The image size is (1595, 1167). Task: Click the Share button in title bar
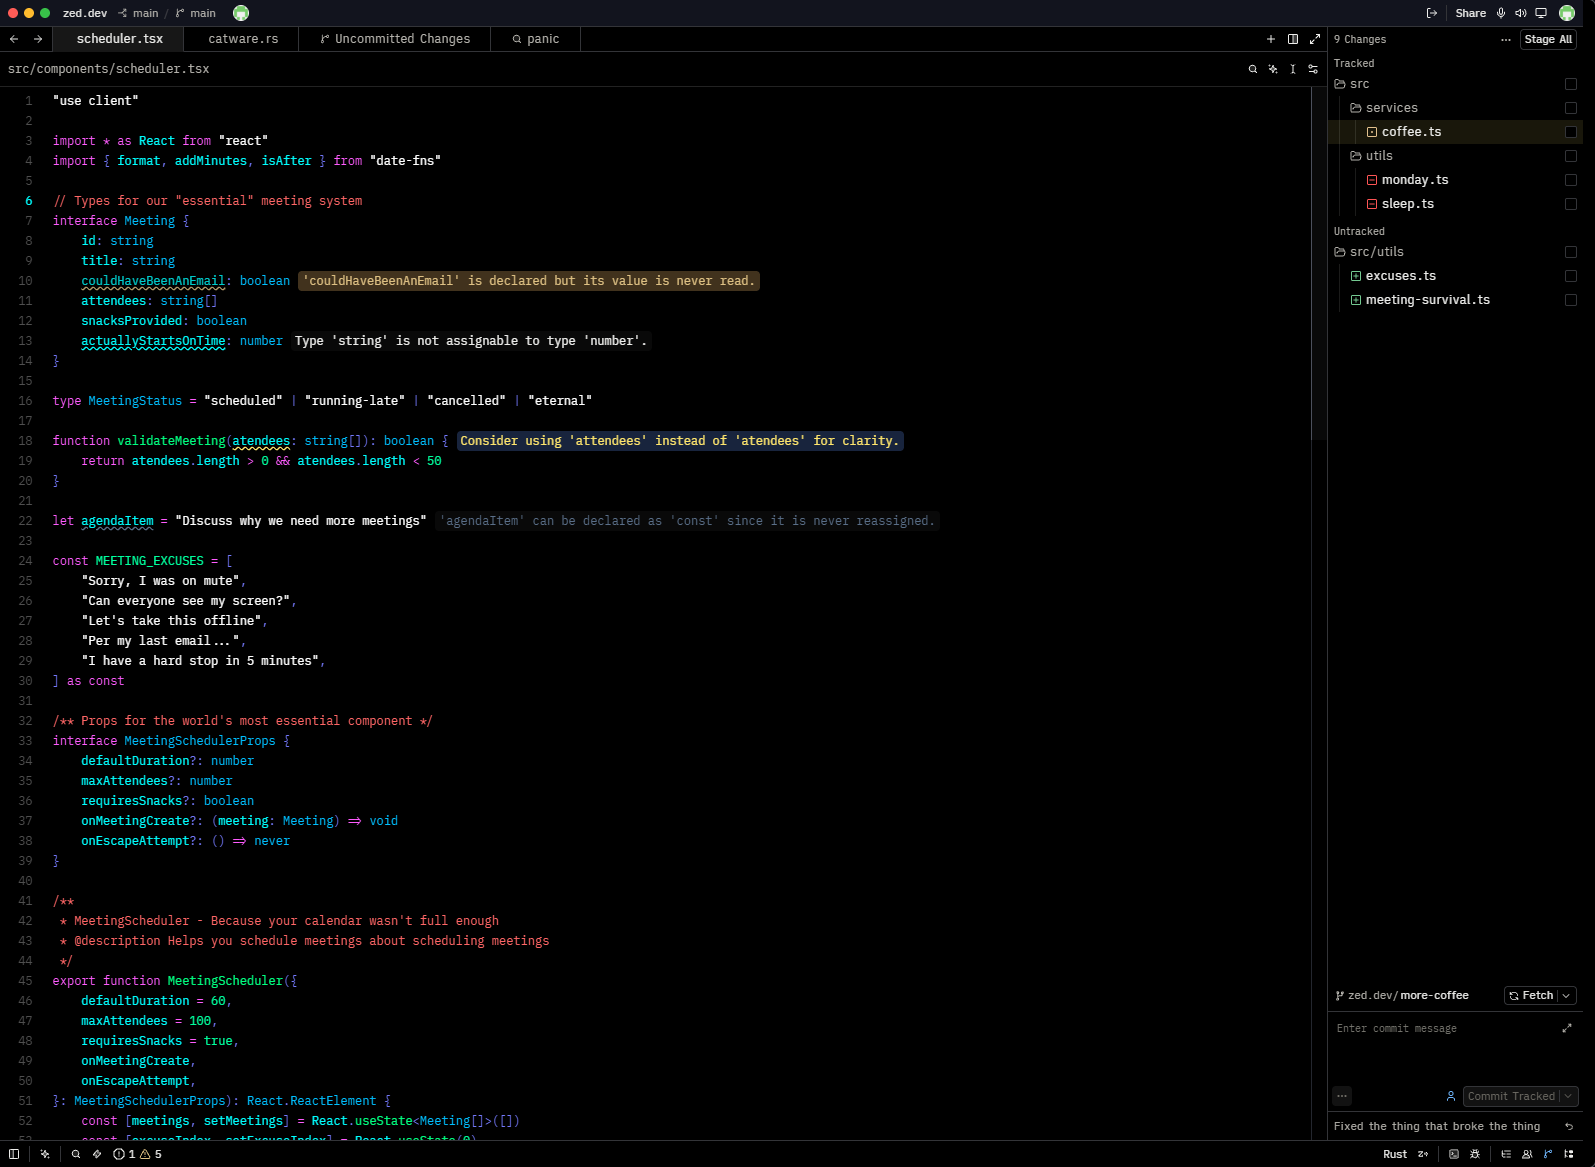[1470, 13]
